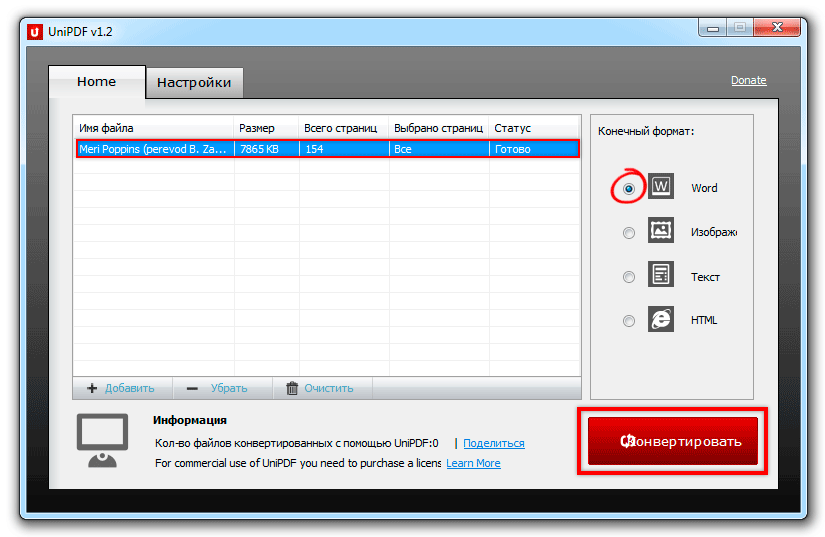Screen dimensions: 825x537
Task: Click the text document format icon
Action: tap(660, 274)
